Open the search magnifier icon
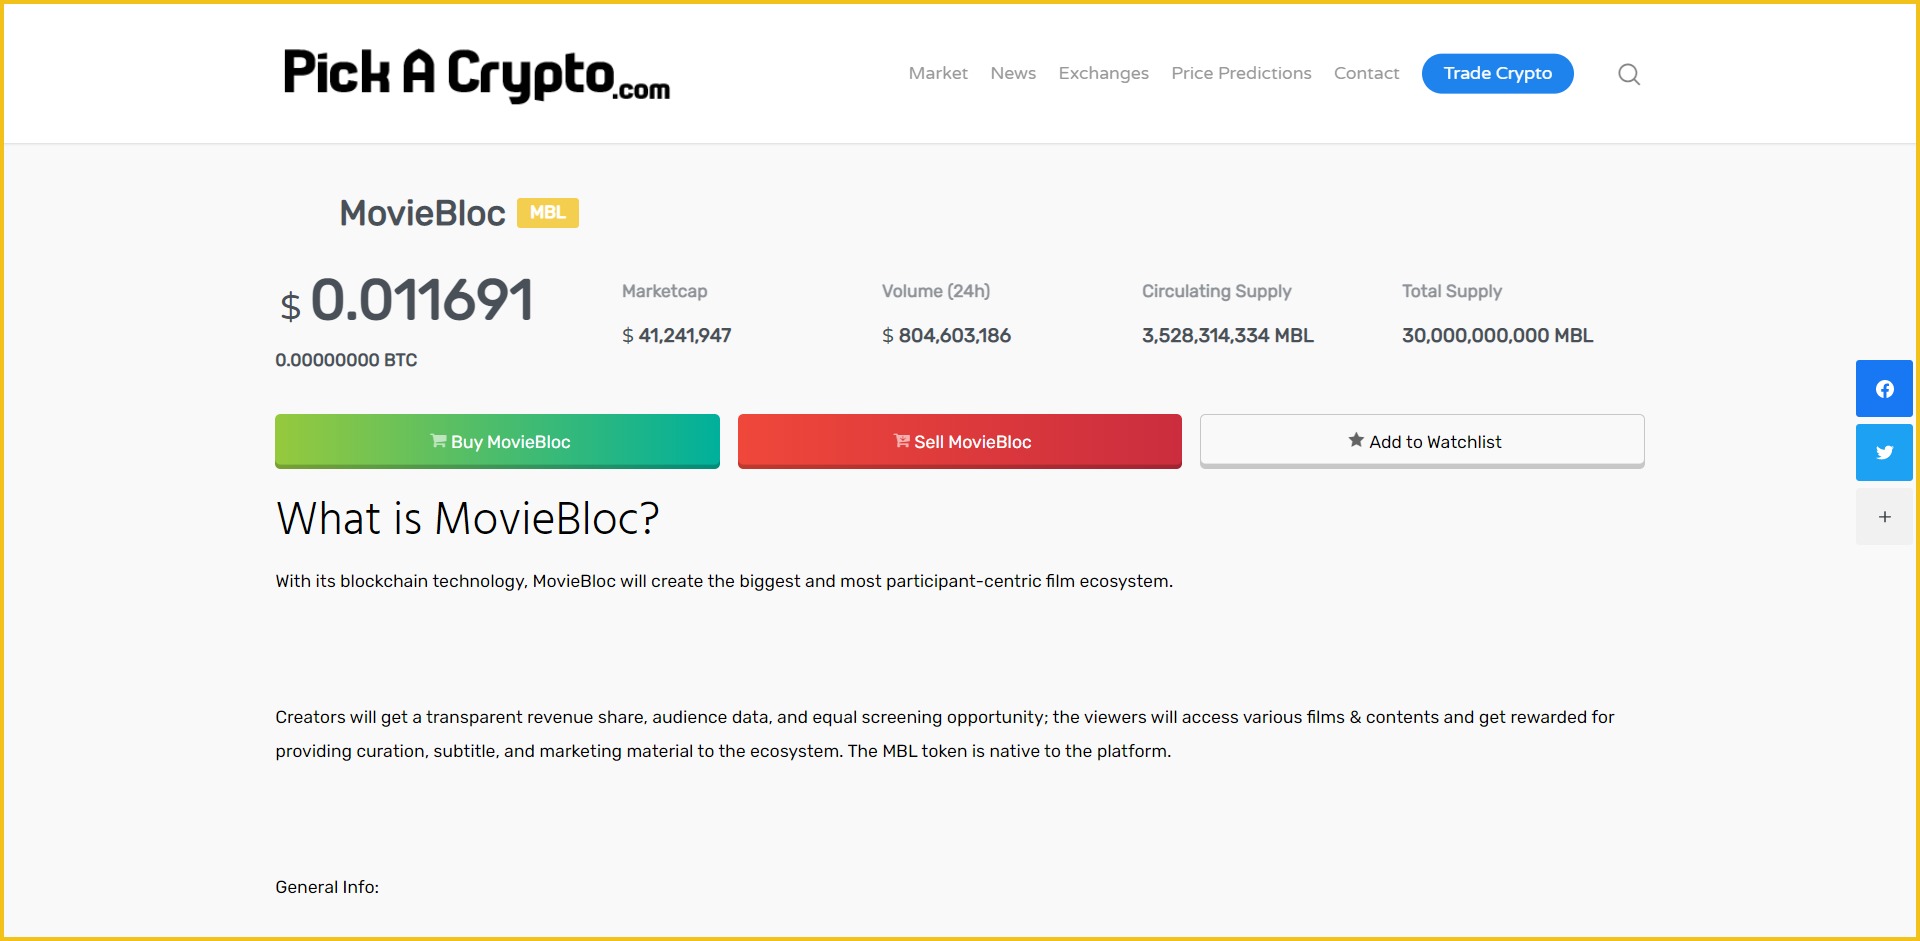The image size is (1920, 941). click(x=1628, y=74)
